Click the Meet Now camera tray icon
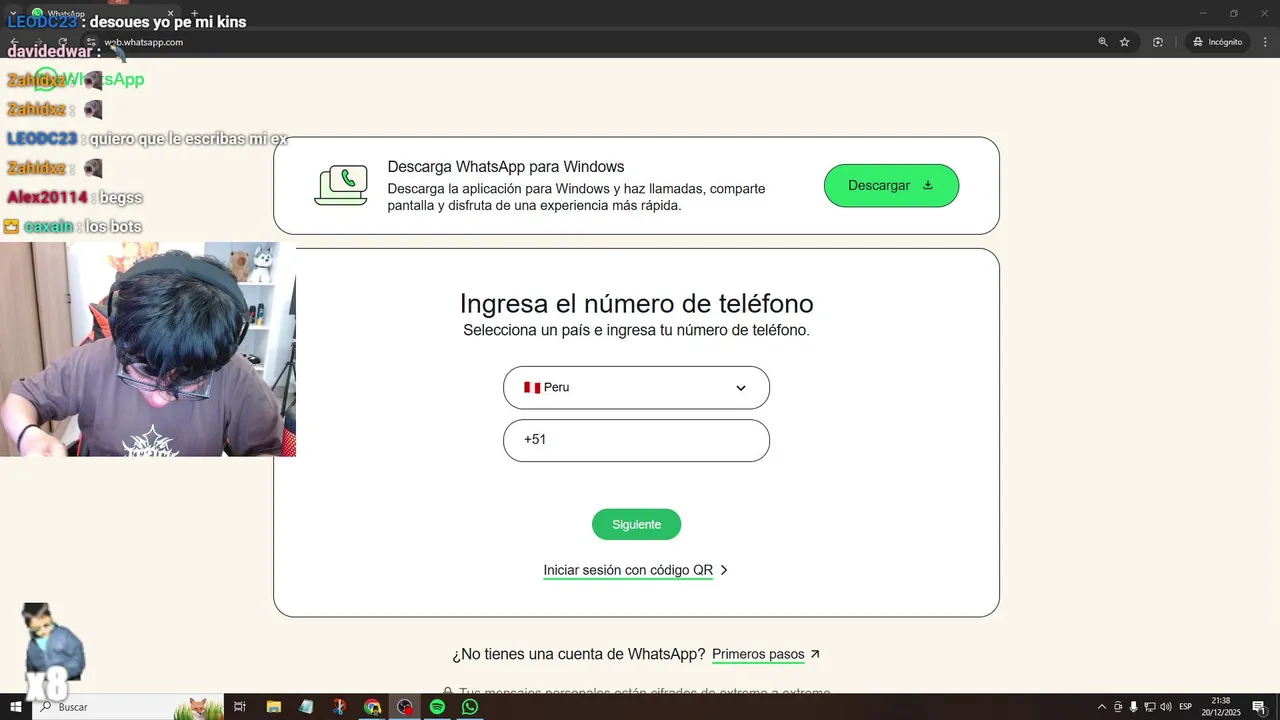Viewport: 1280px width, 720px height. pyautogui.click(x=1118, y=707)
